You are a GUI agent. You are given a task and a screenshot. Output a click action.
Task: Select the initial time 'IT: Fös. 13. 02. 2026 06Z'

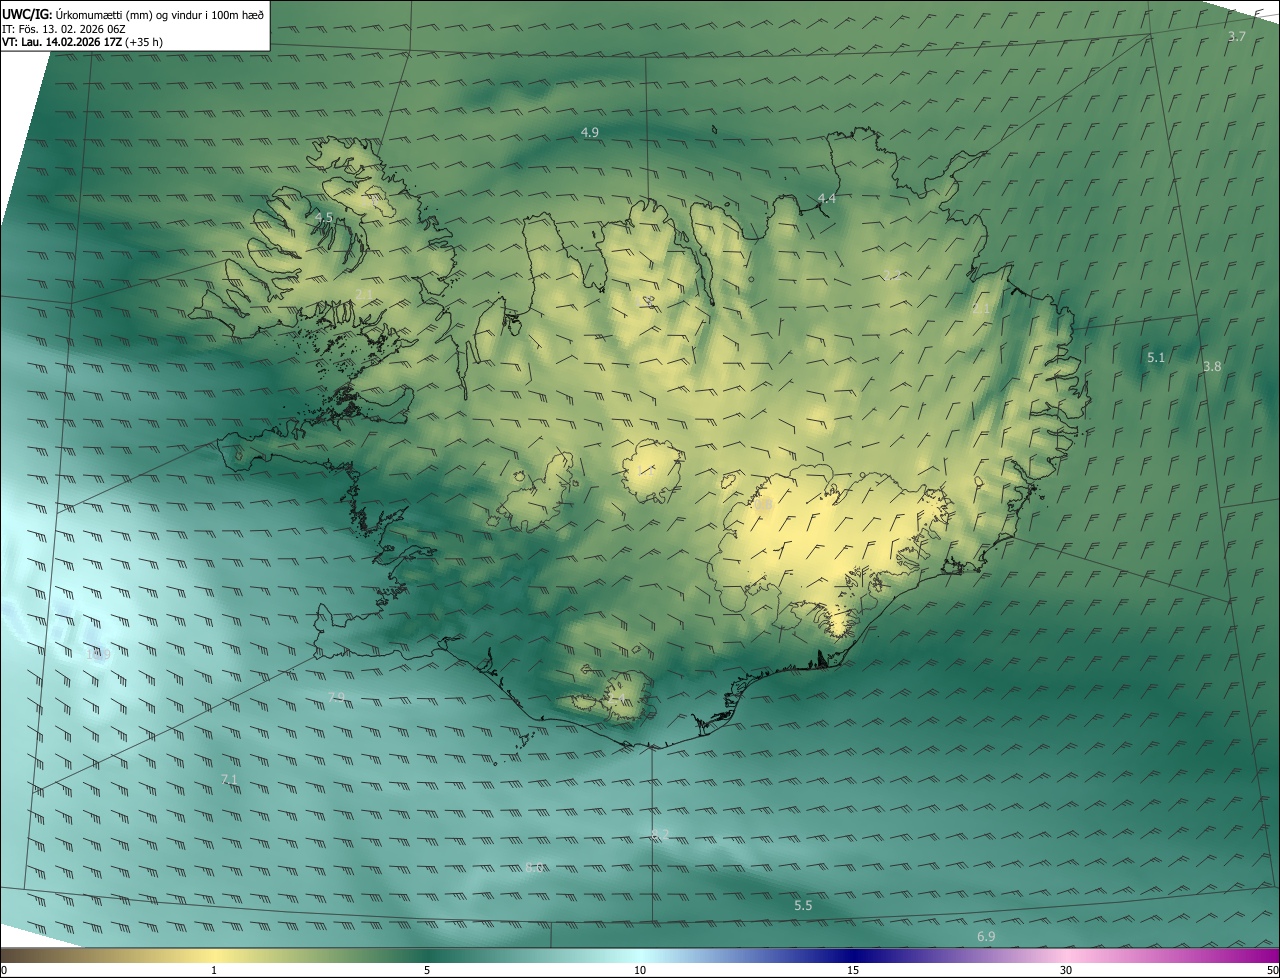pos(63,28)
